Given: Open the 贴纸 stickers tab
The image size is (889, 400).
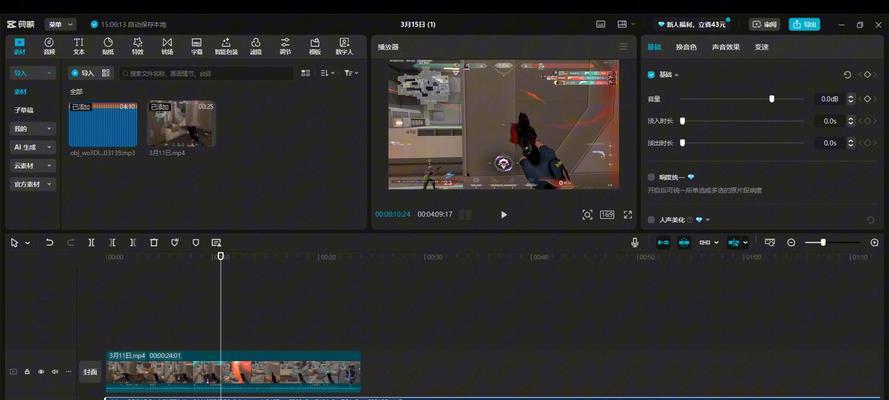Looking at the screenshot, I should [108, 46].
